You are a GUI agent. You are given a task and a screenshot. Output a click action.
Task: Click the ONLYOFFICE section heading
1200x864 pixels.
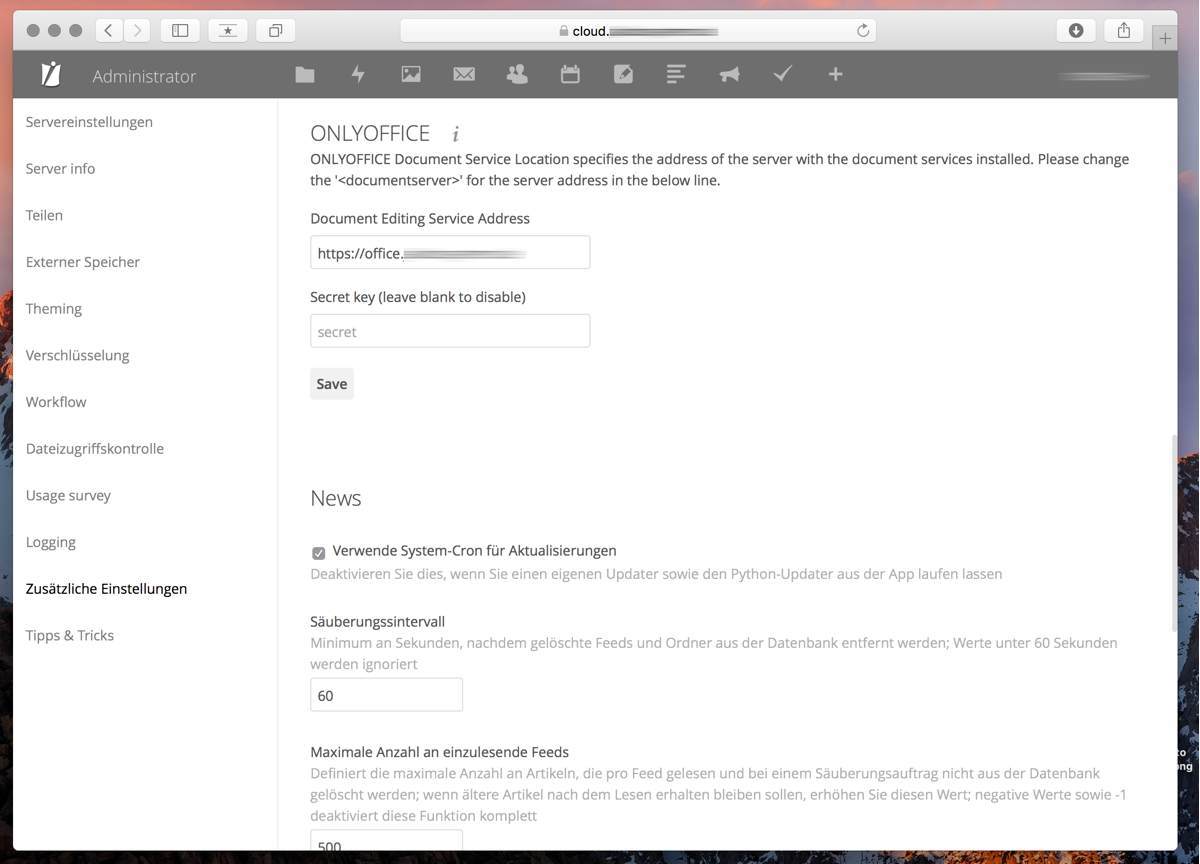[x=370, y=133]
